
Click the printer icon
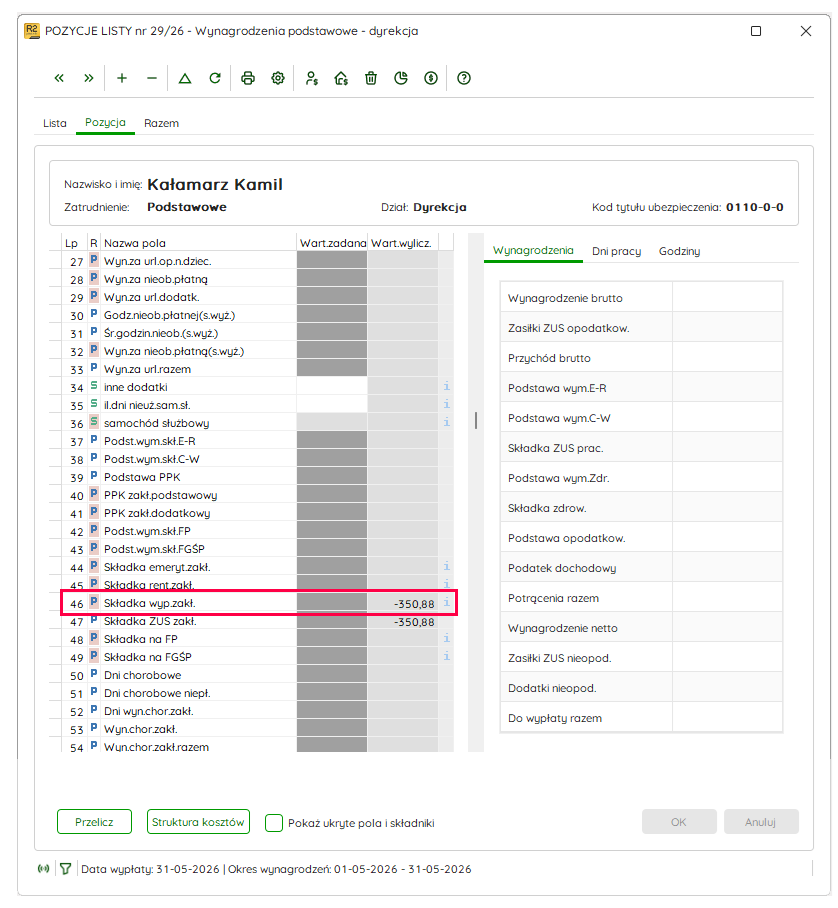248,78
